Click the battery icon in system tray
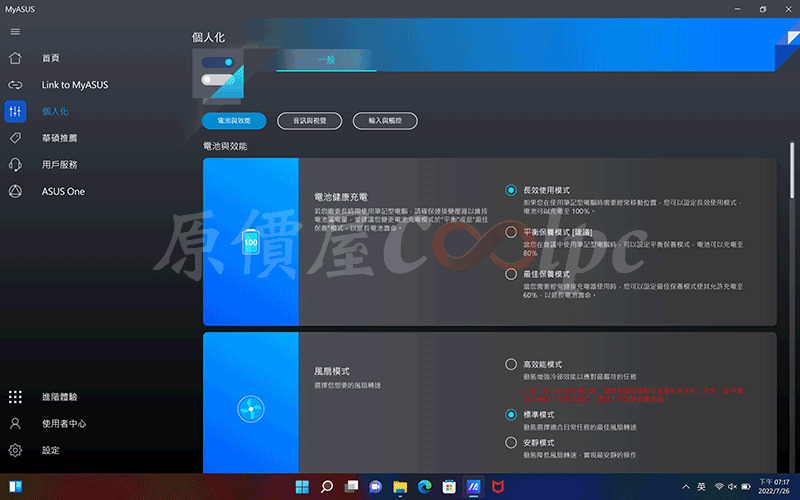Viewport: 800px width, 500px height. 746,487
